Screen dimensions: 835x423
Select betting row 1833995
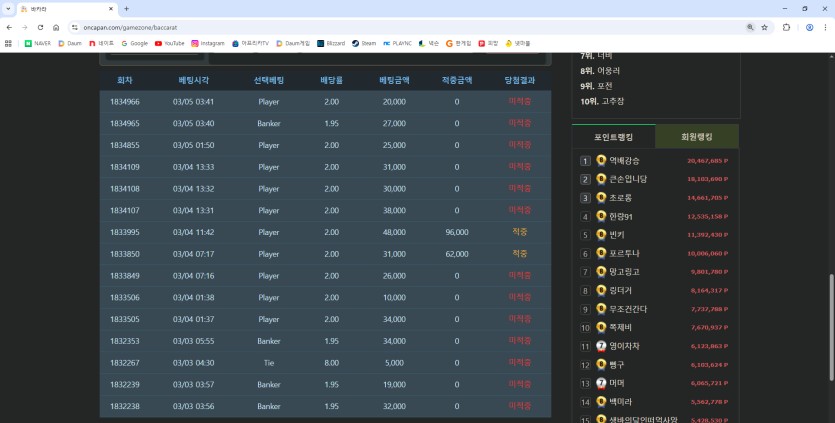(325, 232)
